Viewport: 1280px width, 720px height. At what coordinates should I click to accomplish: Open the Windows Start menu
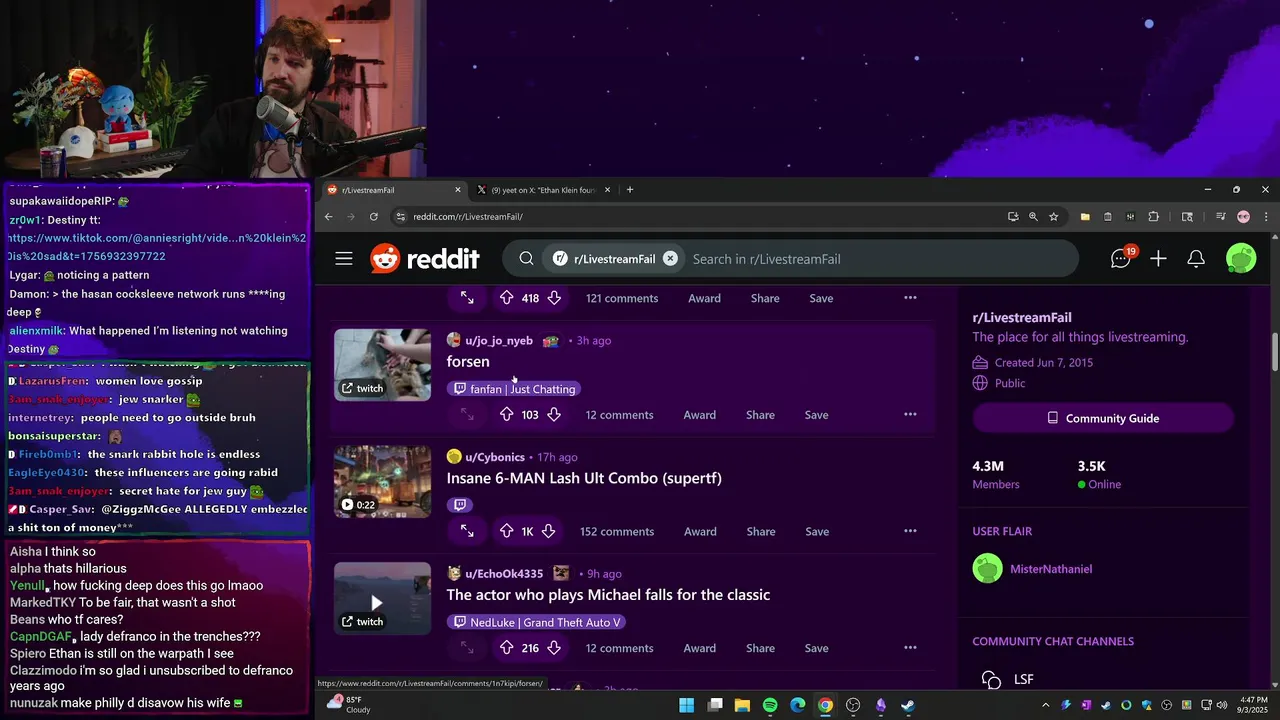coord(687,705)
